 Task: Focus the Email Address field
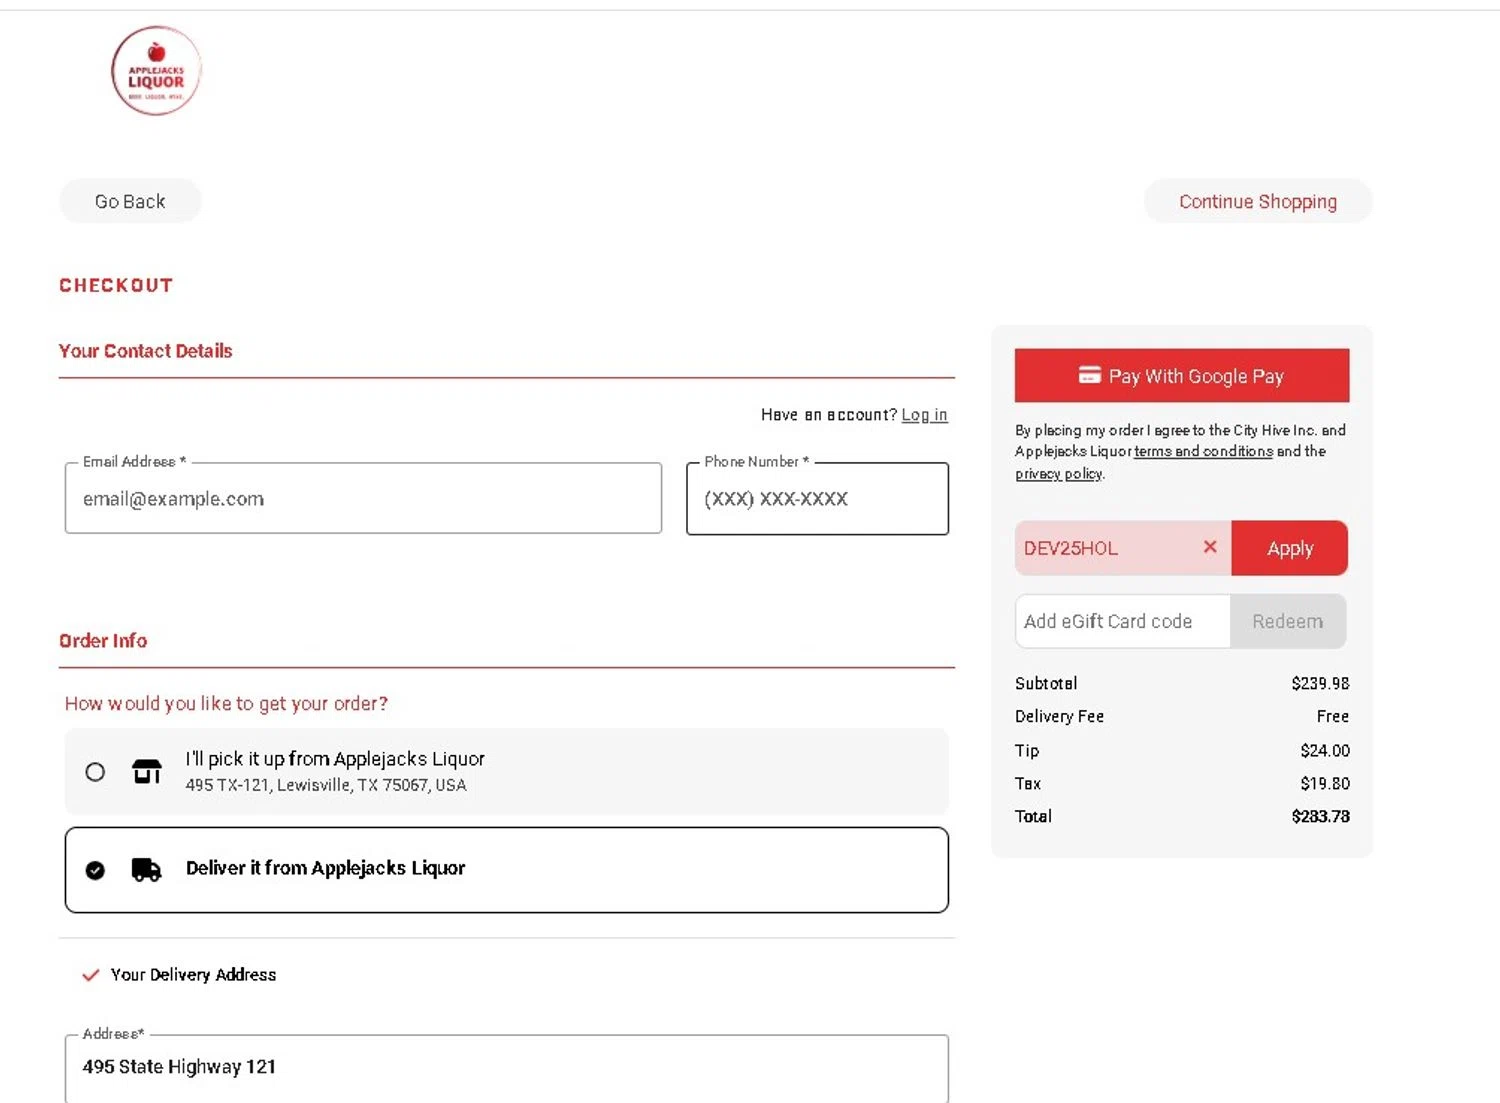363,498
